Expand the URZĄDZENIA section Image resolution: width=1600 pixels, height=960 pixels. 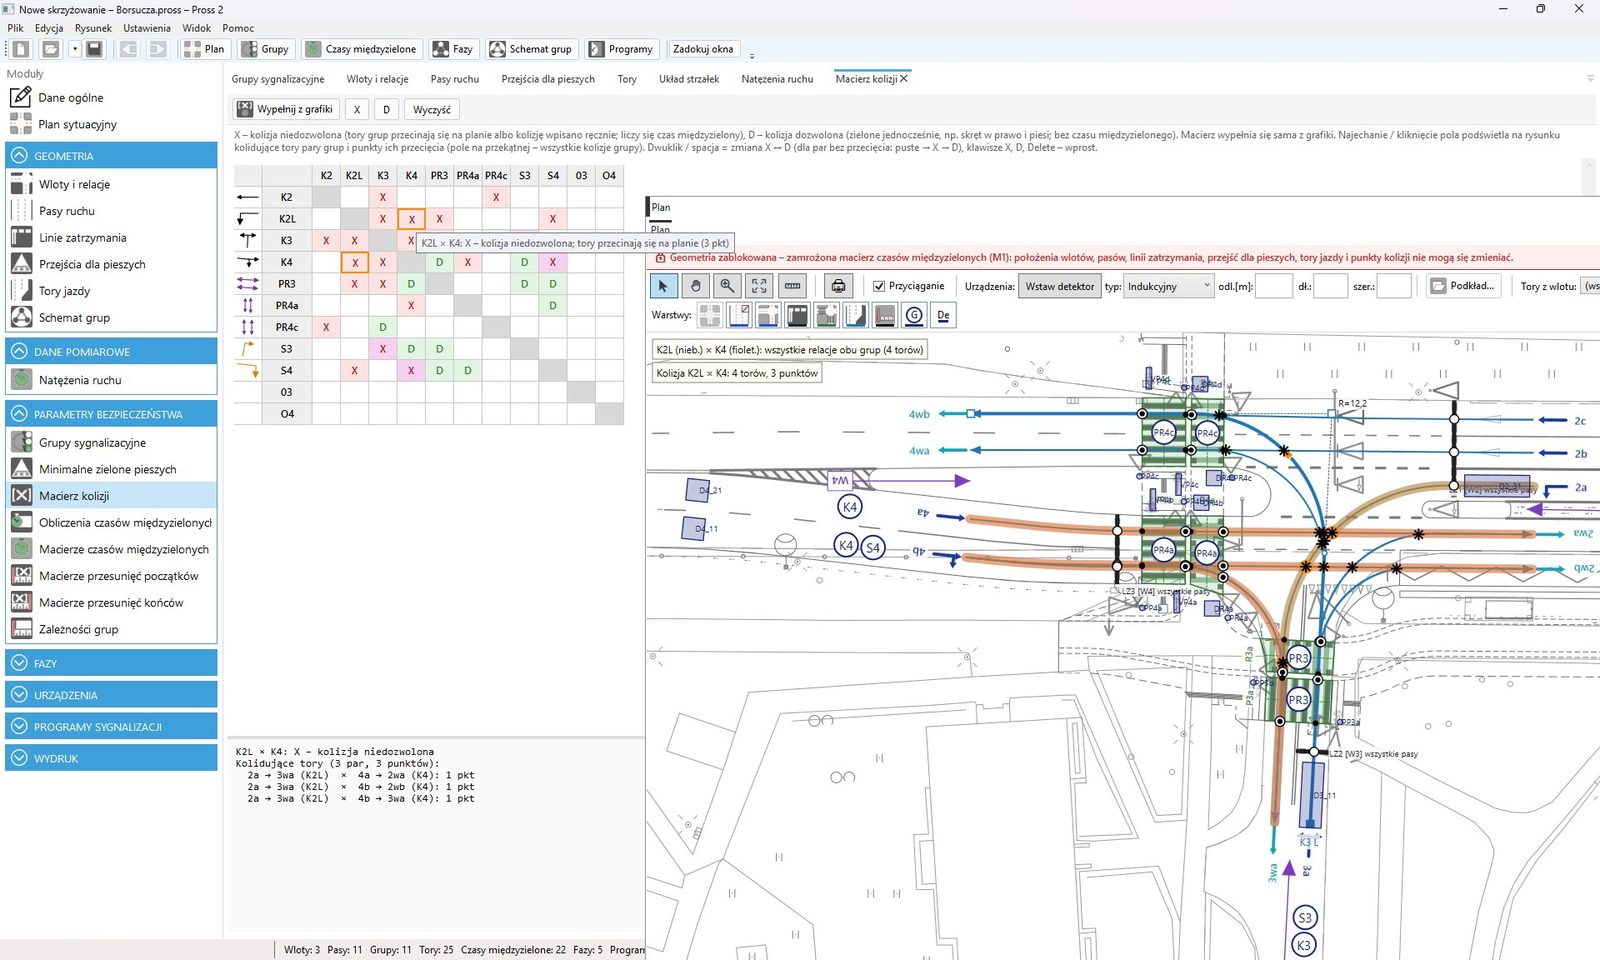(111, 695)
